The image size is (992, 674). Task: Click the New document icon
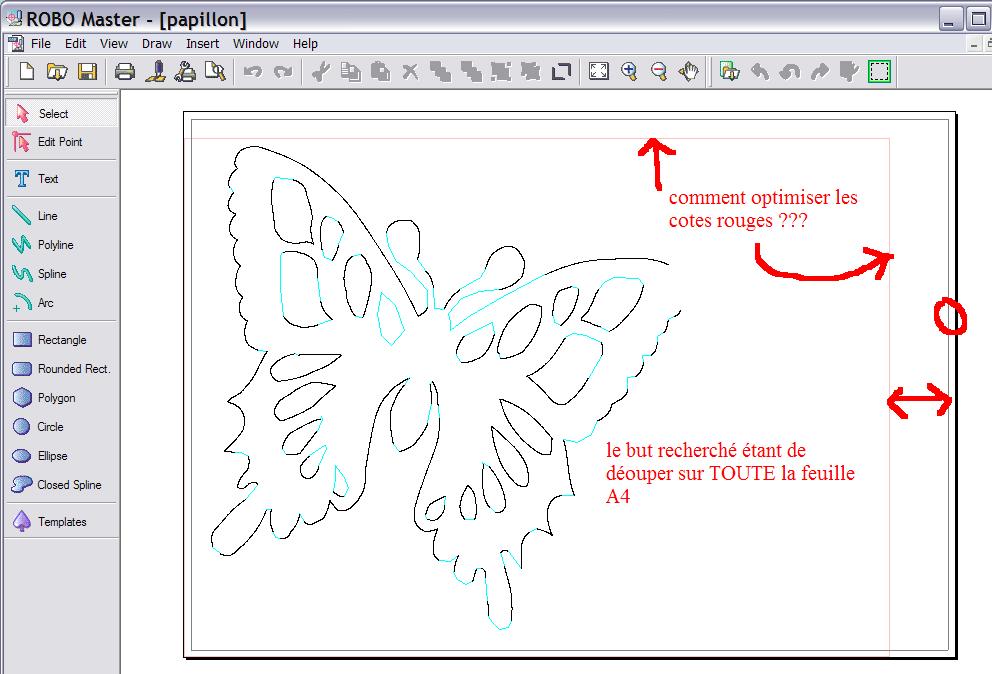(27, 72)
